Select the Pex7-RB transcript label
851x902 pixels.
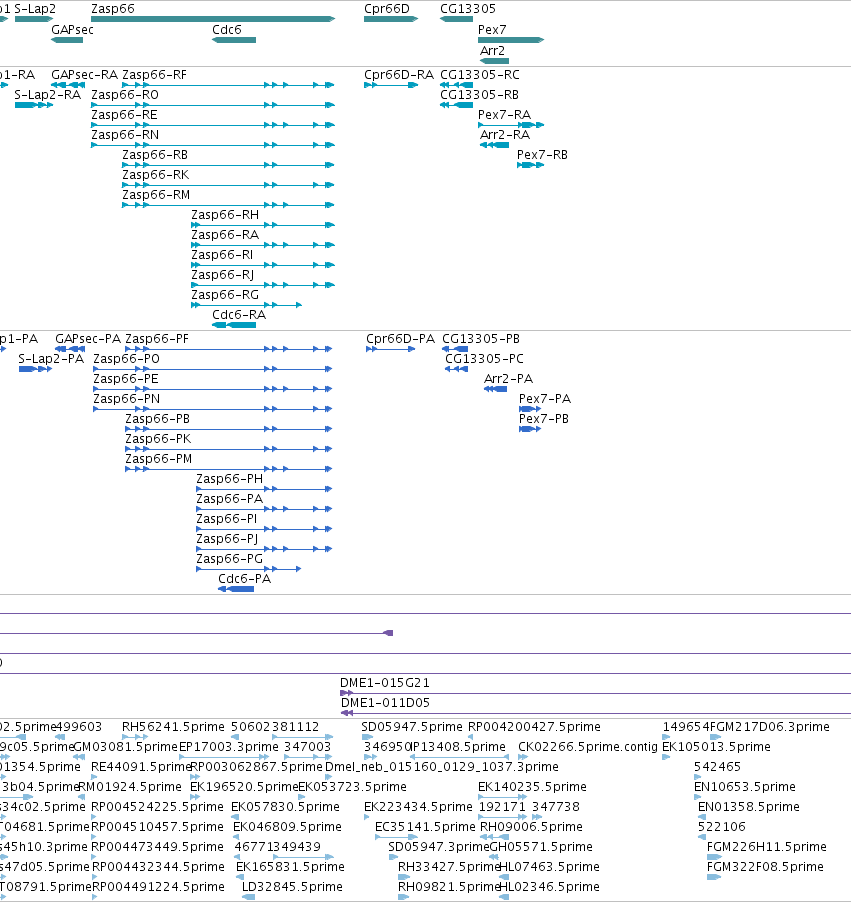coord(543,155)
